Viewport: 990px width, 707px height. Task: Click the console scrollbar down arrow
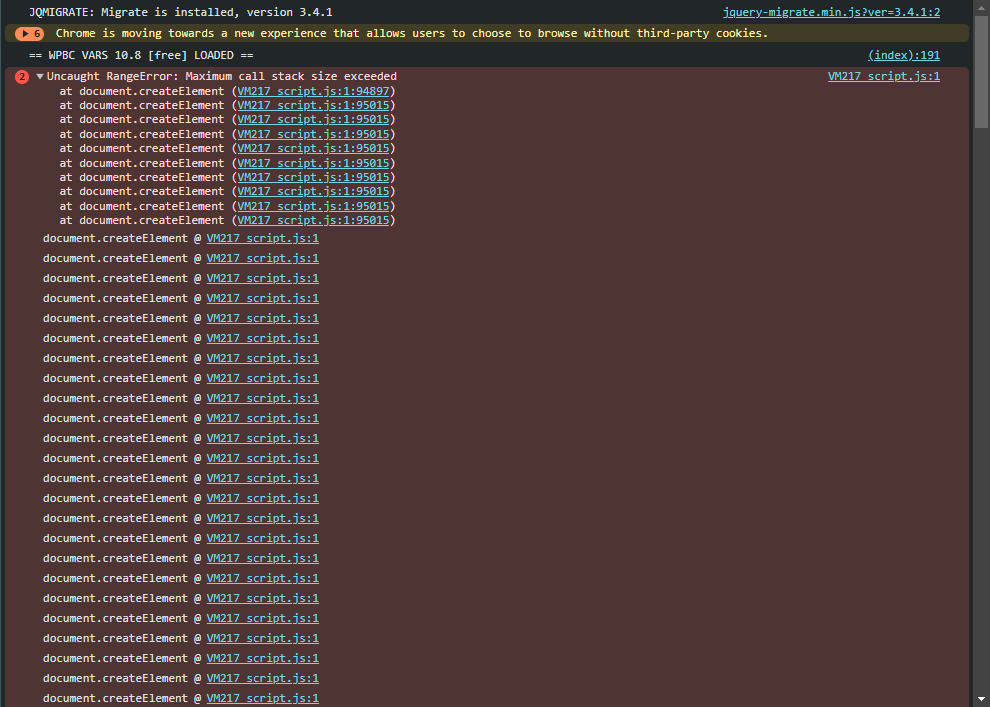981,699
